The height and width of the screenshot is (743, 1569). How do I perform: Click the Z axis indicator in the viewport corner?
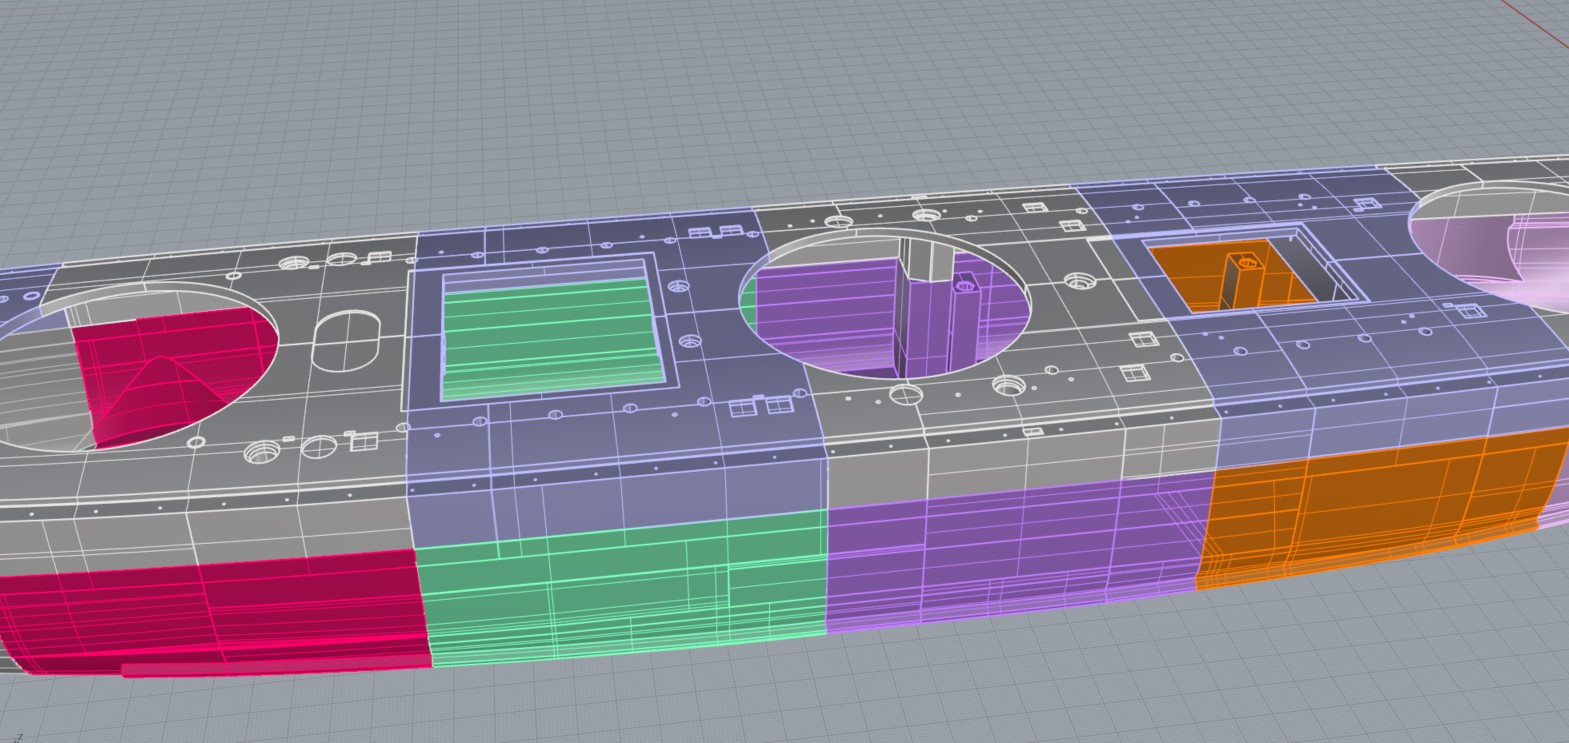tap(16, 736)
